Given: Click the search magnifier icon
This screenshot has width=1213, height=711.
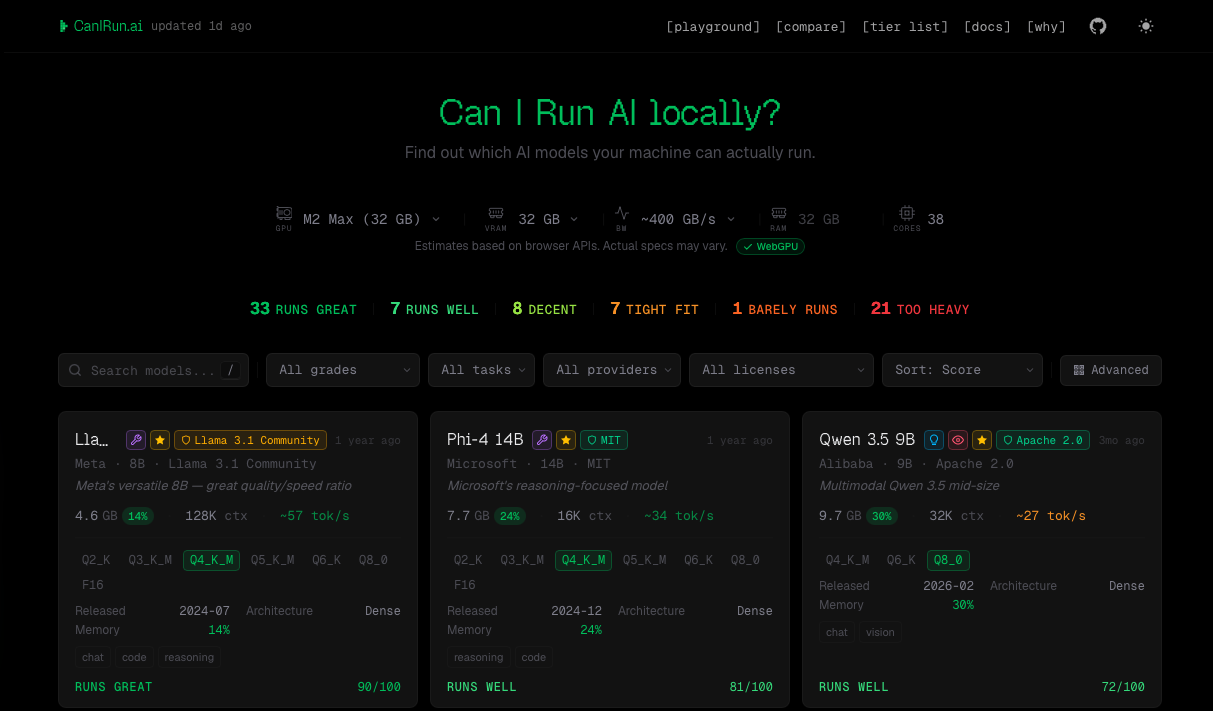Looking at the screenshot, I should pos(75,370).
